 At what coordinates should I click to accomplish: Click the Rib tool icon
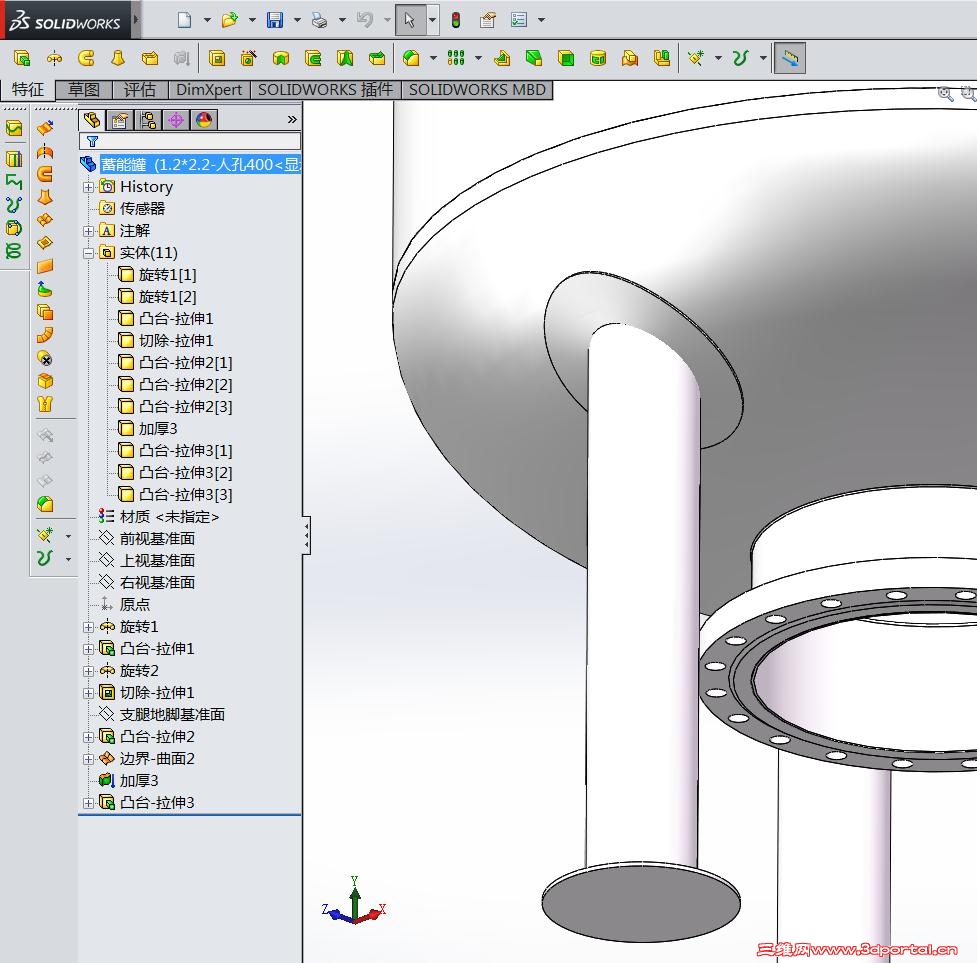pyautogui.click(x=502, y=58)
